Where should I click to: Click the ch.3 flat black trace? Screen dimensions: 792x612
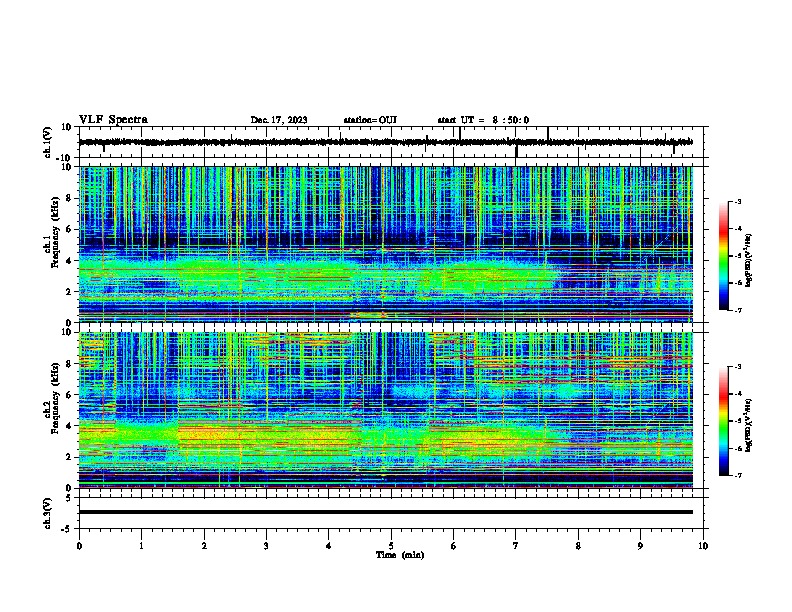coord(385,512)
